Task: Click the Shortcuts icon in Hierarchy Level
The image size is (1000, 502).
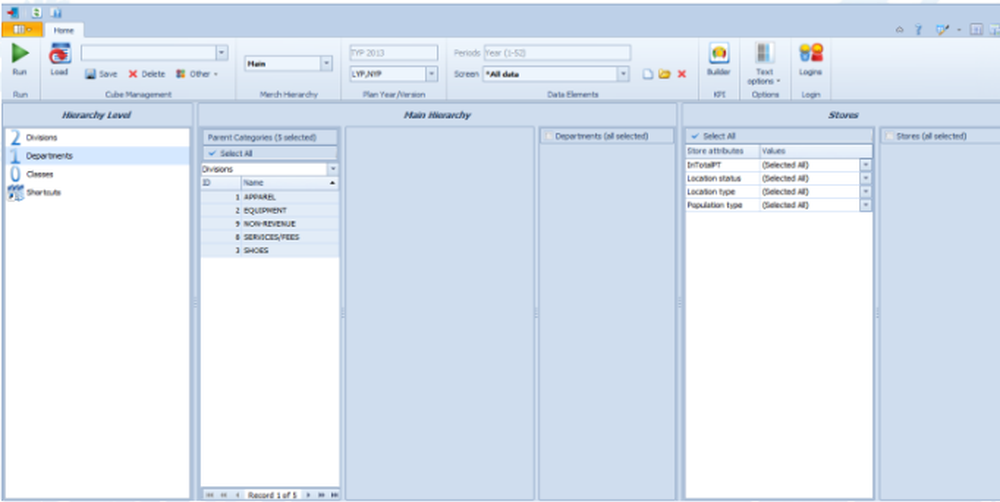Action: [x=15, y=193]
